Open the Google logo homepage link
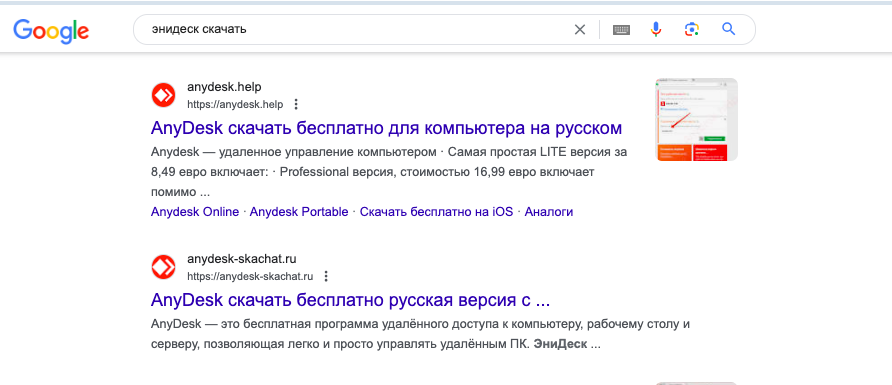Screen dimensions: 892x385 tap(51, 31)
